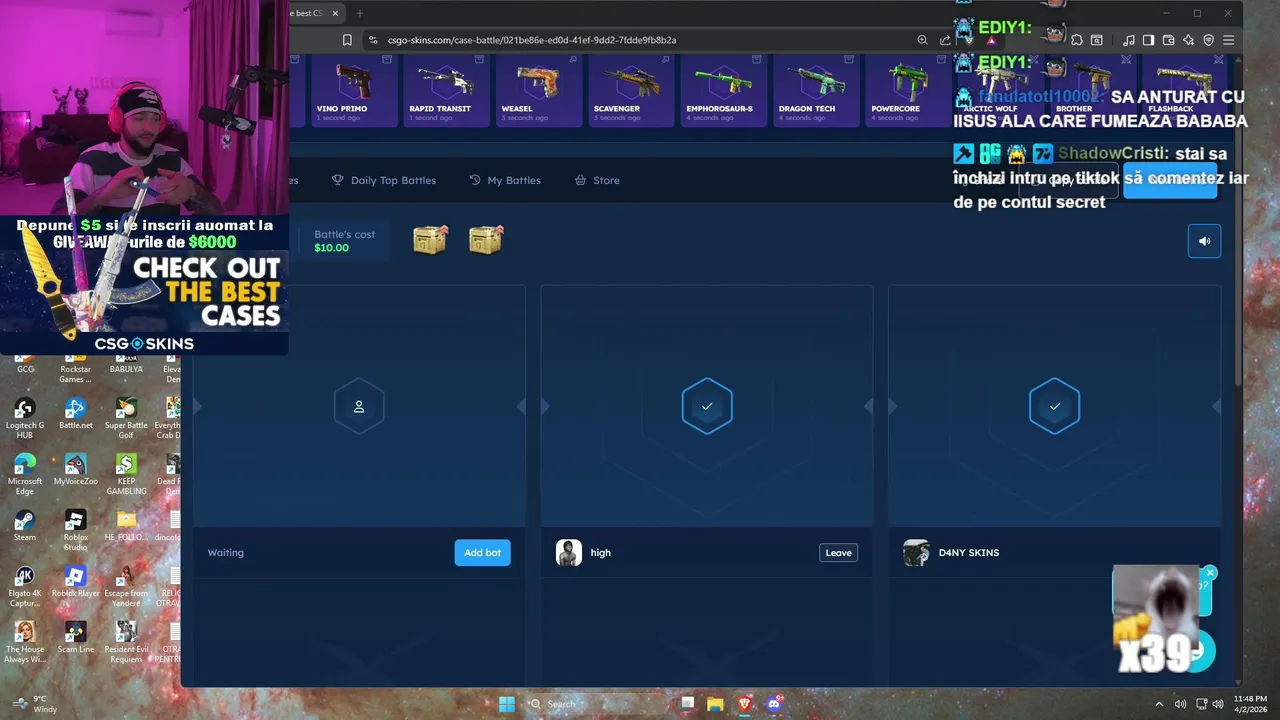
Task: Open high's profile avatar
Action: (568, 553)
